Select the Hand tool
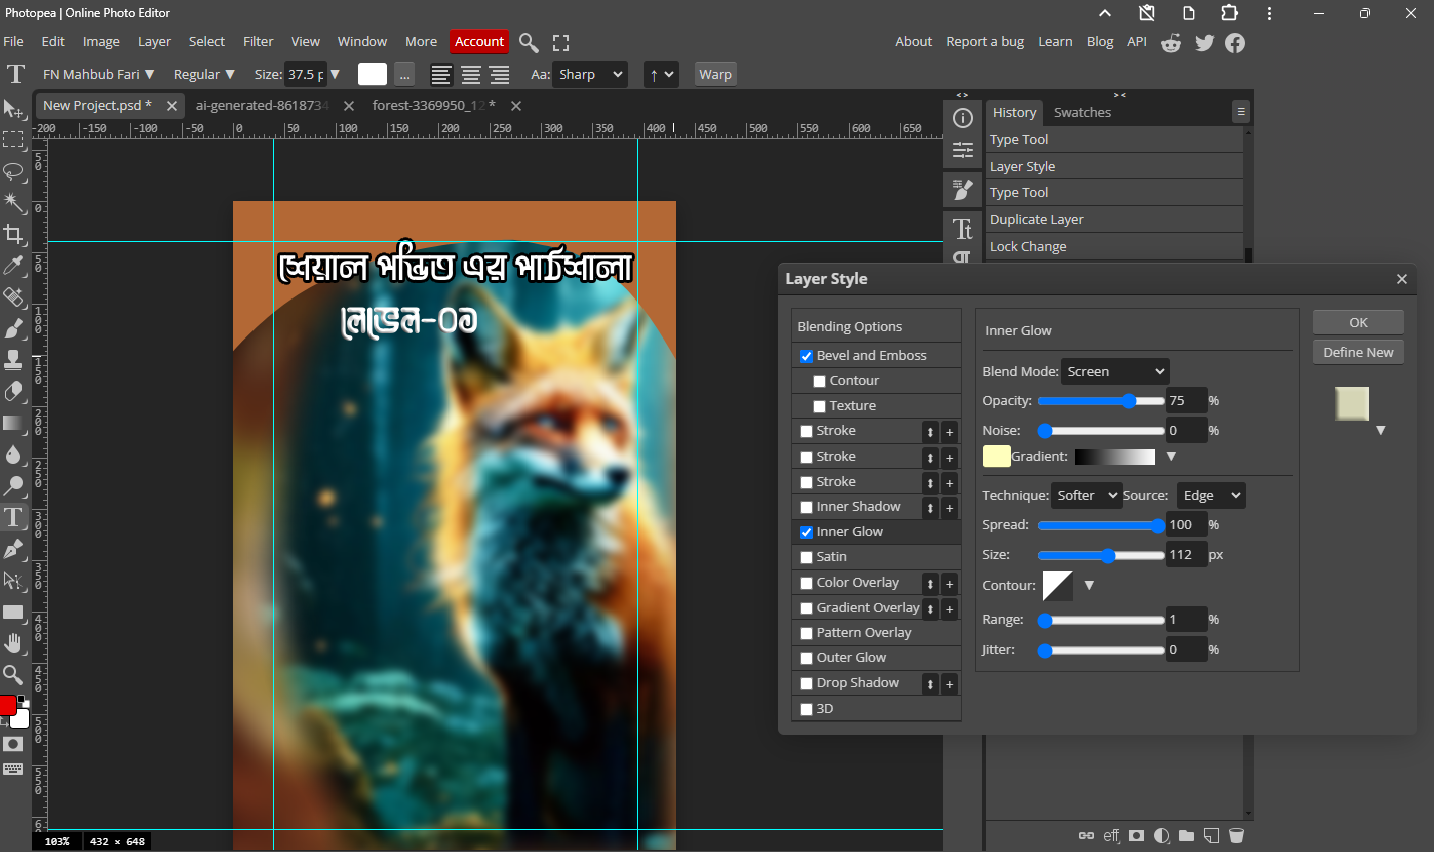This screenshot has height=852, width=1434. tap(13, 643)
